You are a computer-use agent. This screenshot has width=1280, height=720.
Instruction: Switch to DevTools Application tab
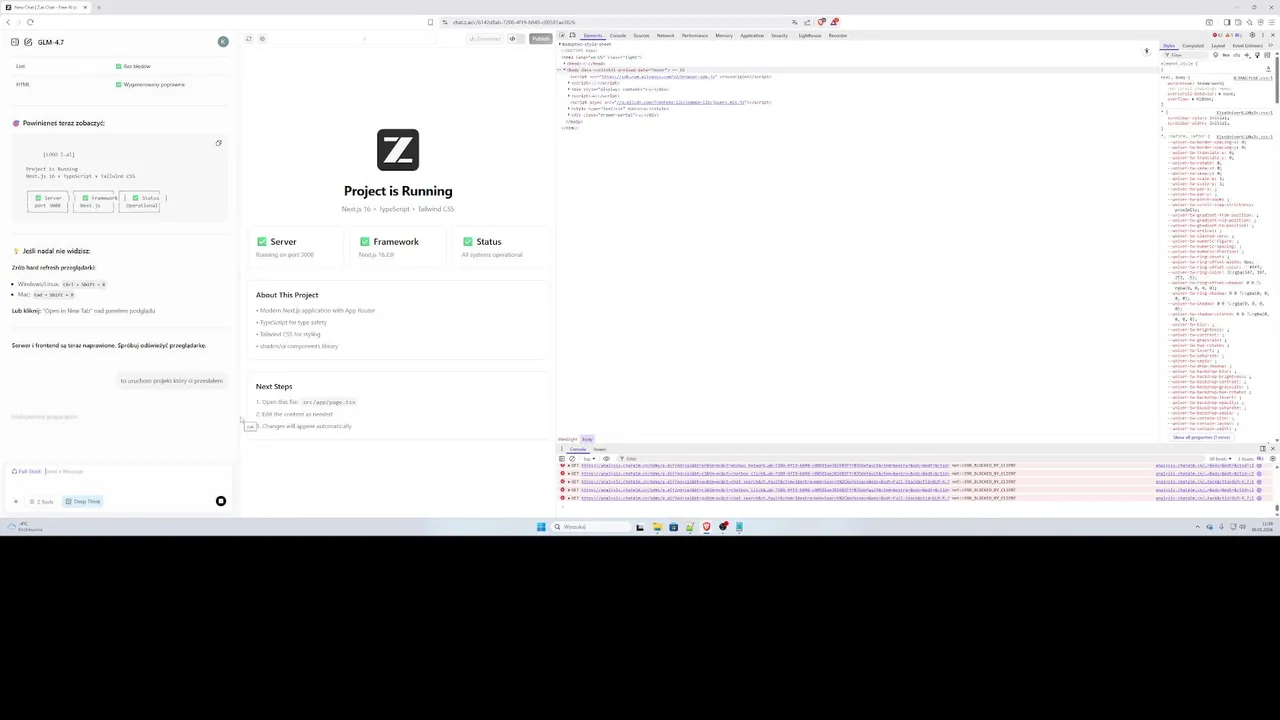[752, 35]
